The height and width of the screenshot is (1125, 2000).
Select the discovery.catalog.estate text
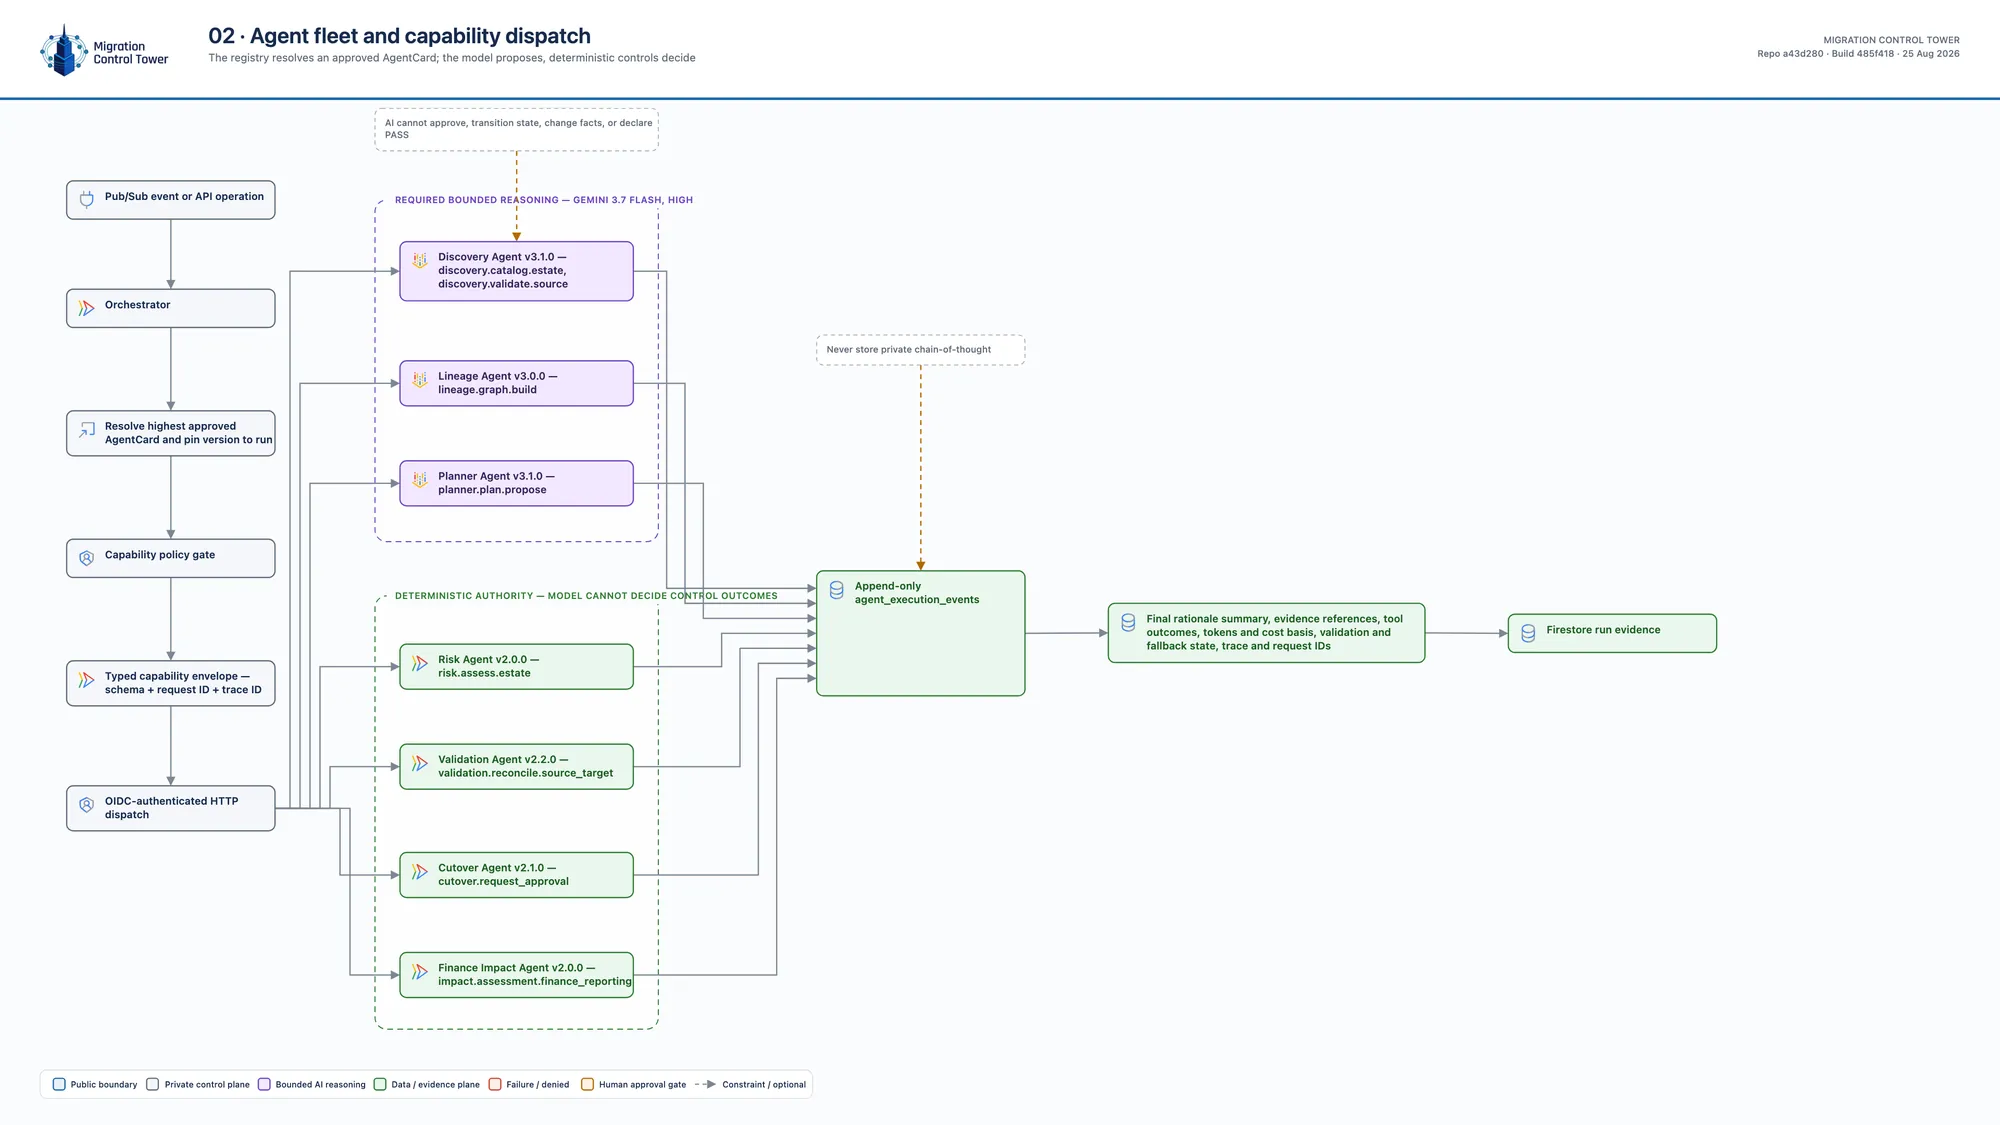click(502, 270)
